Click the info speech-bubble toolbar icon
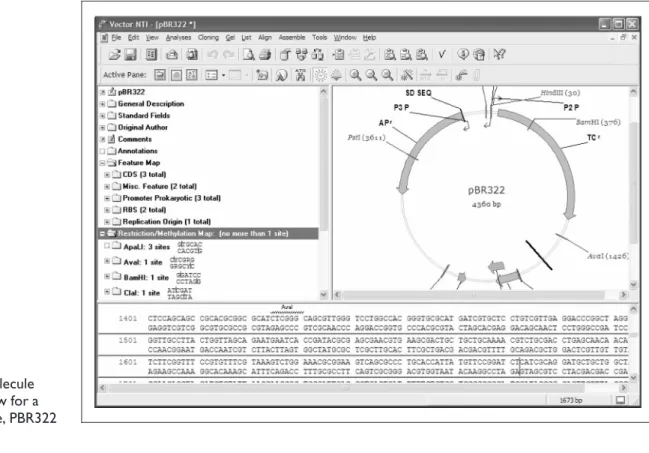The image size is (649, 453). 463,55
